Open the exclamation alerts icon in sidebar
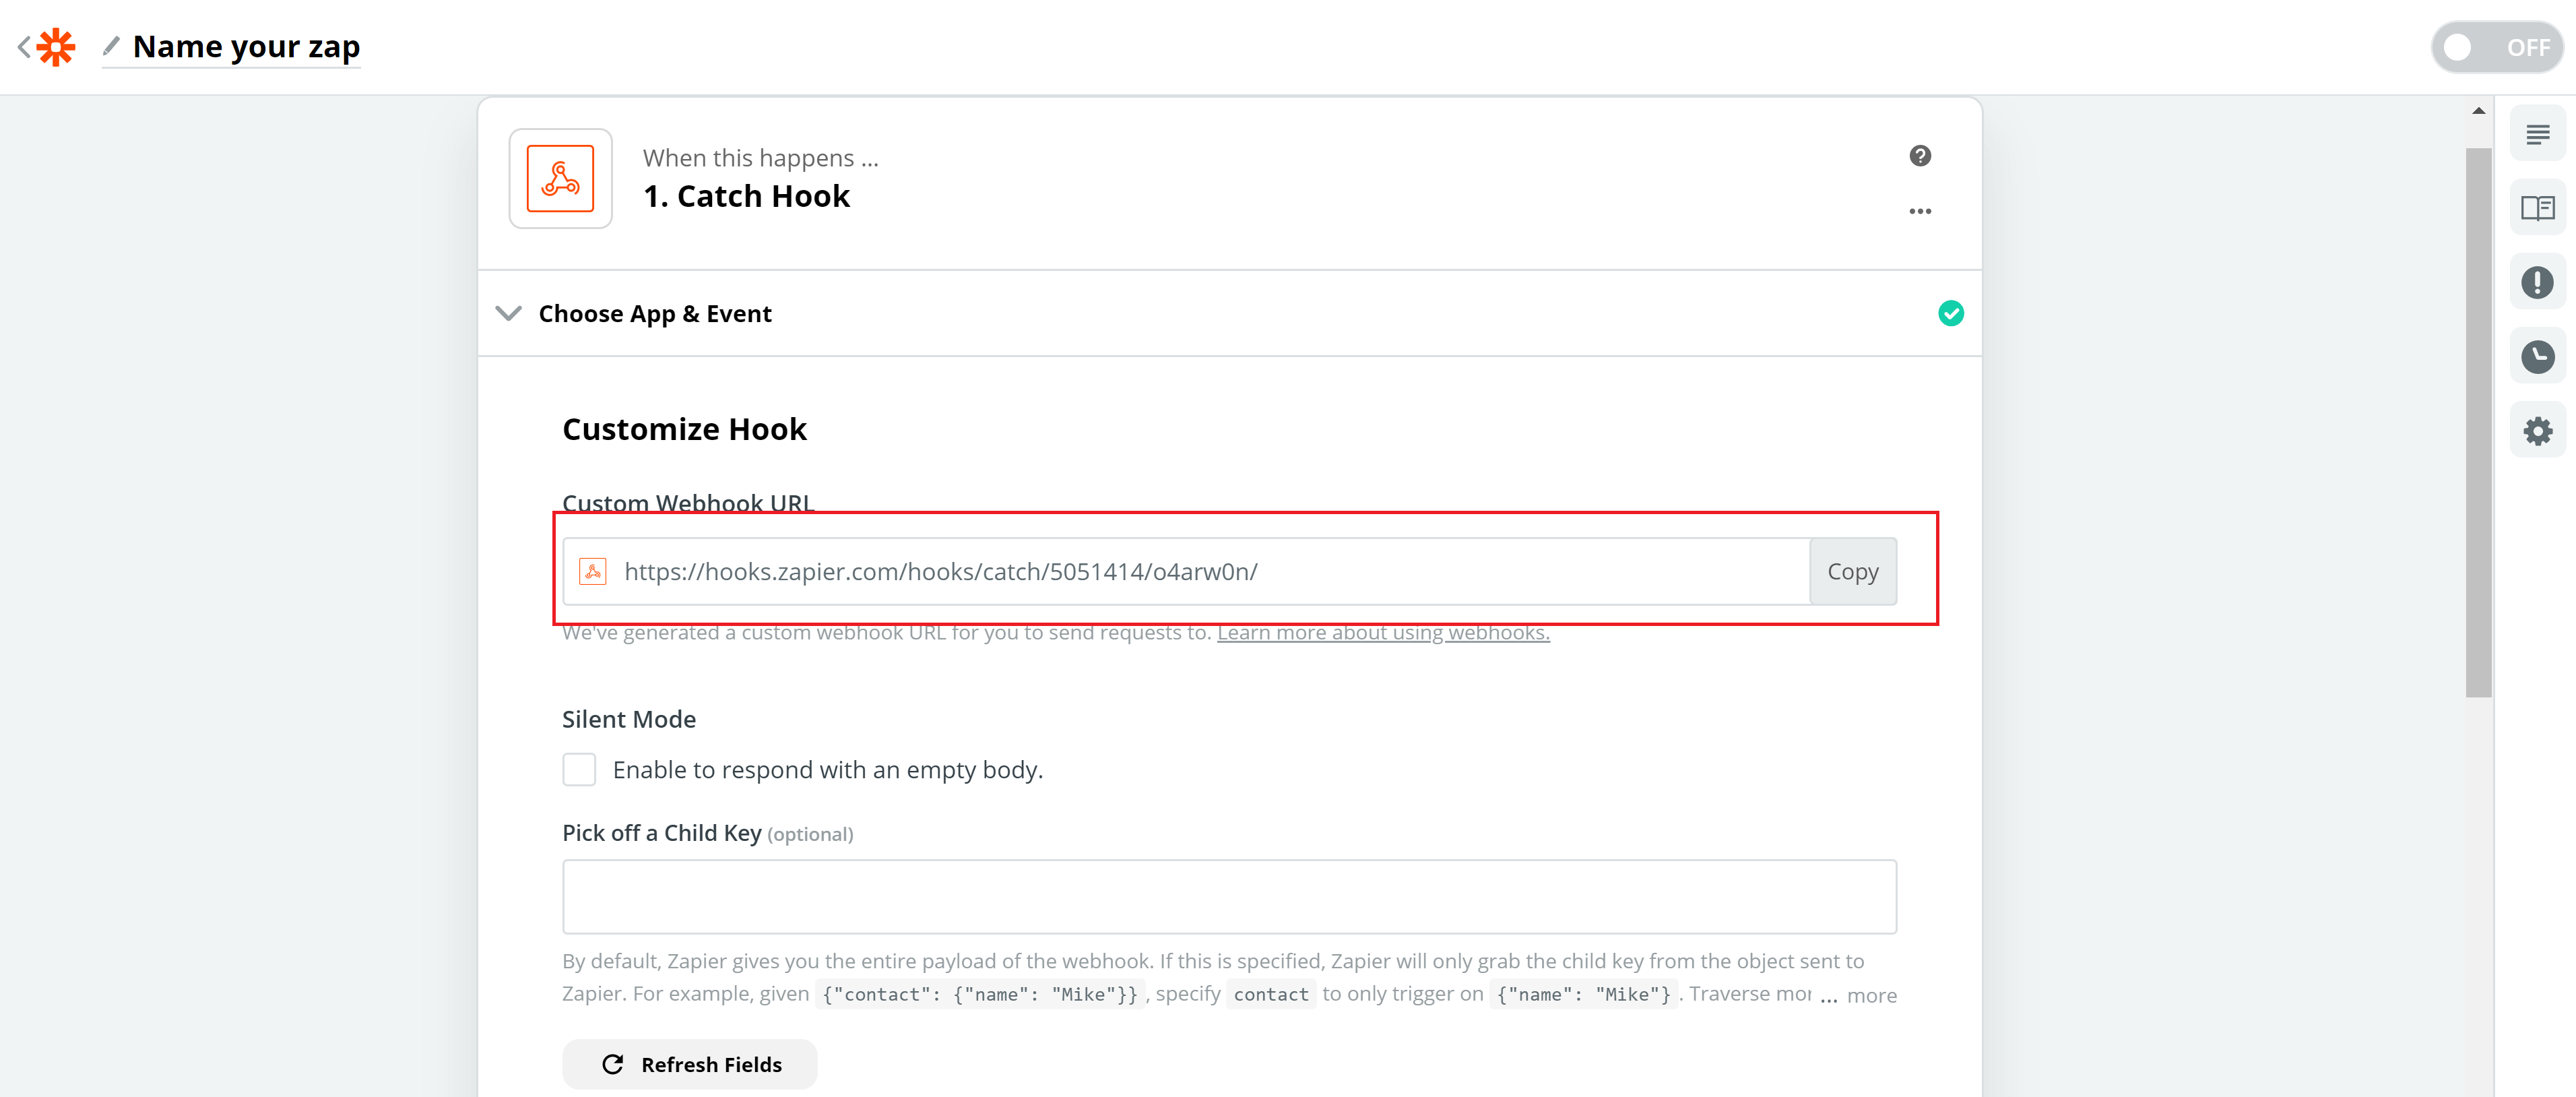This screenshot has width=2576, height=1097. point(2537,283)
